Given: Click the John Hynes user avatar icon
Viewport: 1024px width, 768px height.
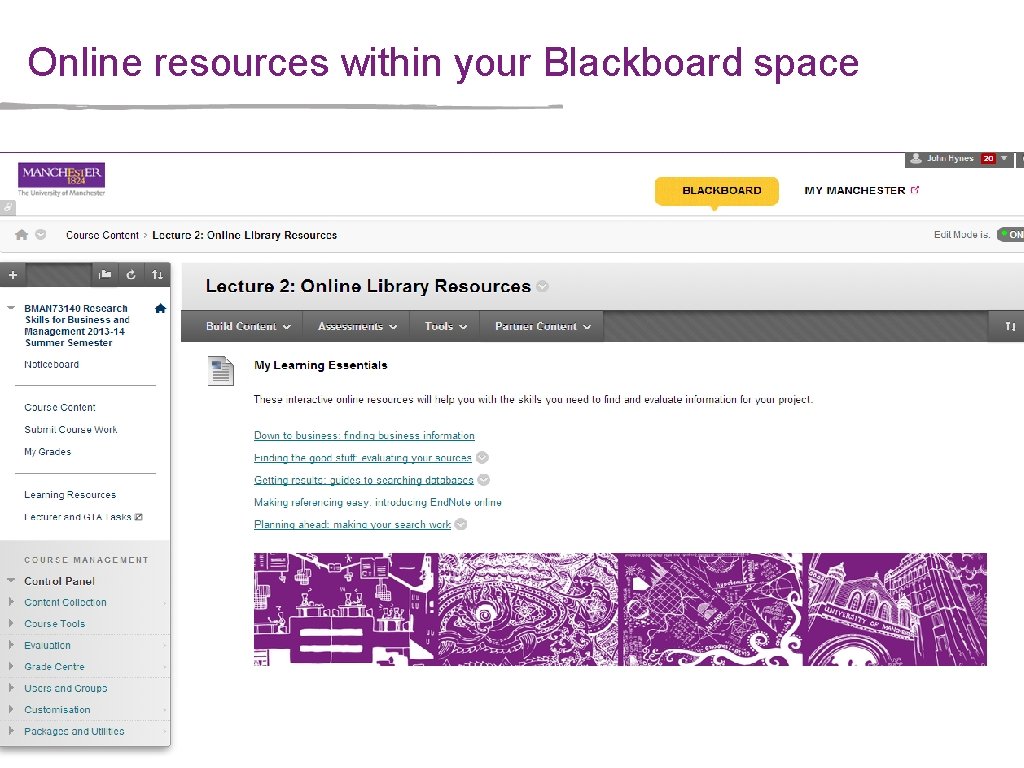Looking at the screenshot, I should click(x=916, y=158).
